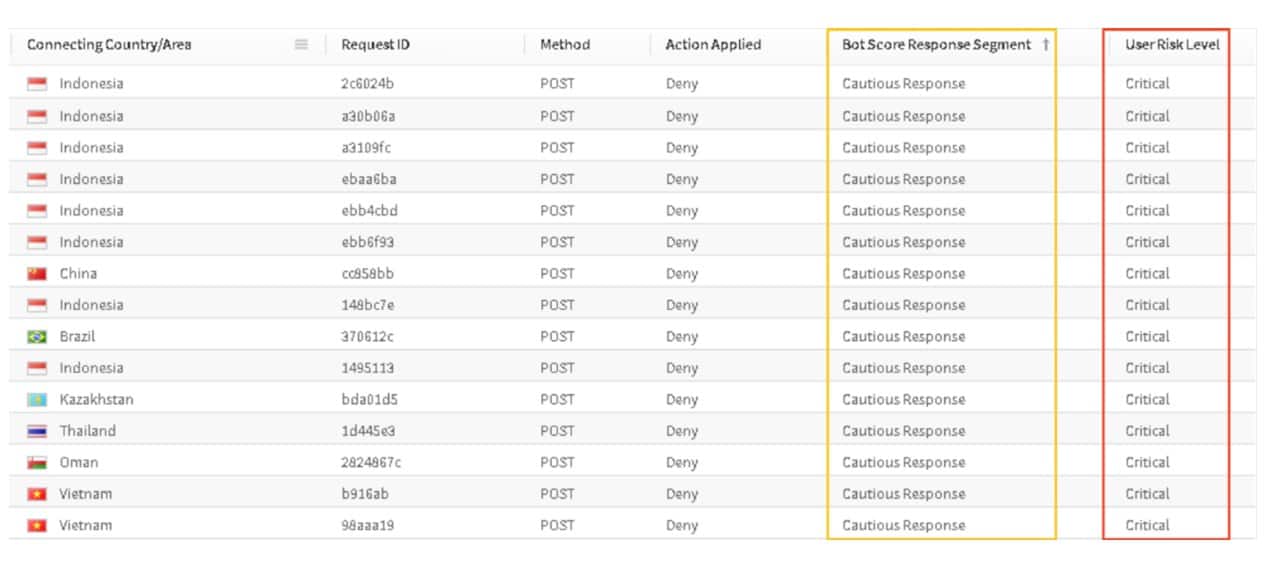The width and height of the screenshot is (1272, 568).
Task: Click the Oman flag icon
Action: point(37,463)
